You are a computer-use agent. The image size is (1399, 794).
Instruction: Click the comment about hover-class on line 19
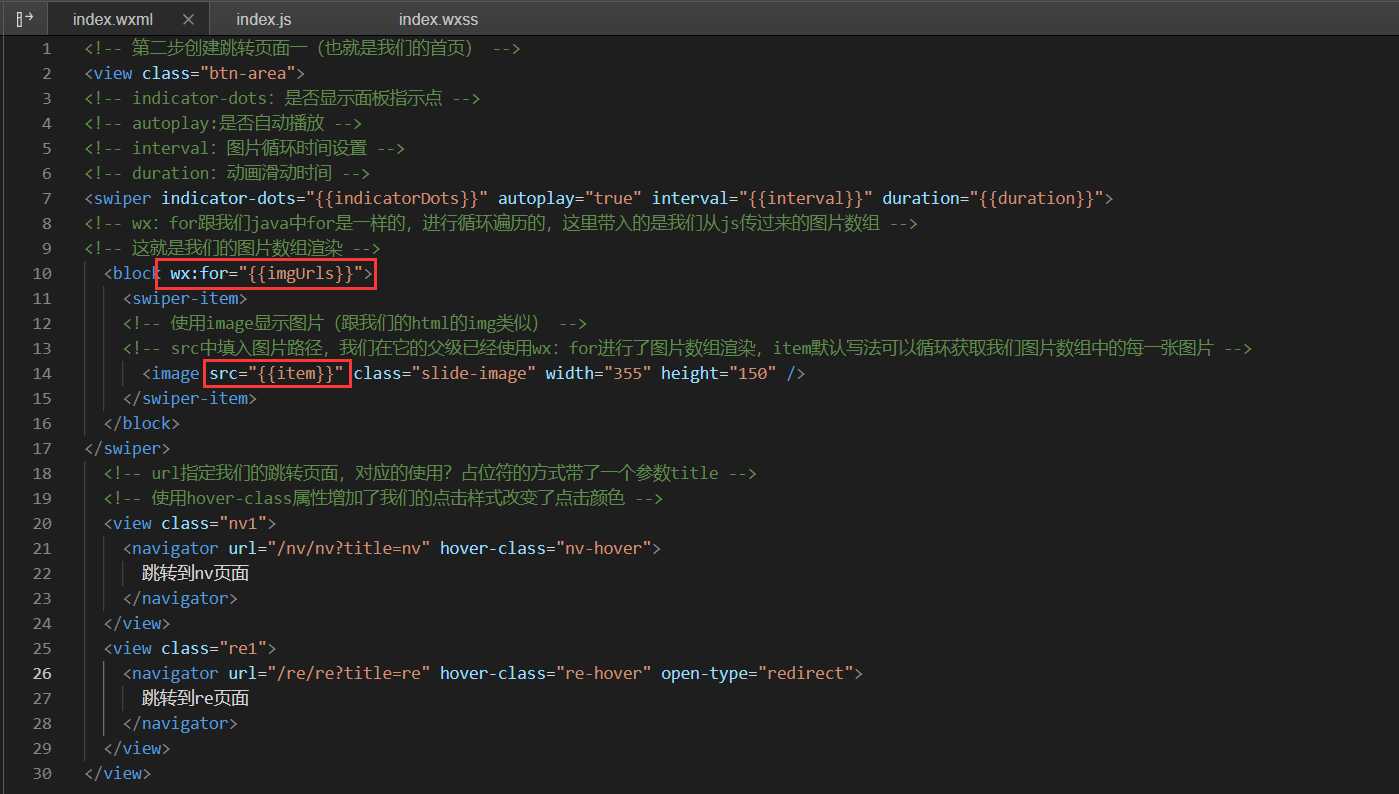click(x=384, y=498)
